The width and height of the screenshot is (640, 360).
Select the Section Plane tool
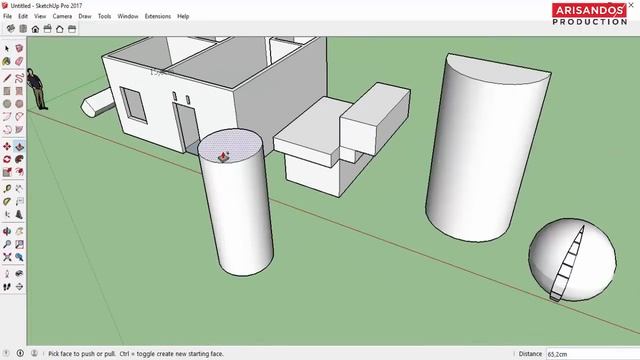pos(19,287)
